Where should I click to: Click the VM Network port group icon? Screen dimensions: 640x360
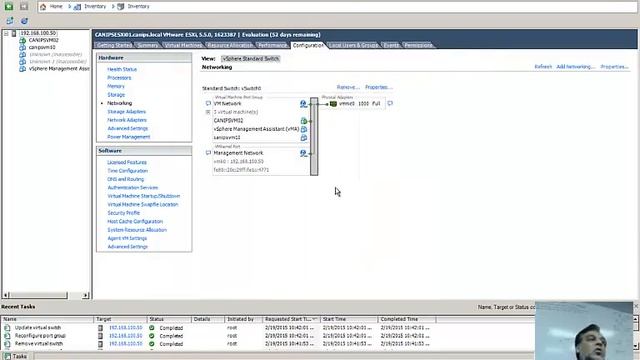[x=303, y=104]
